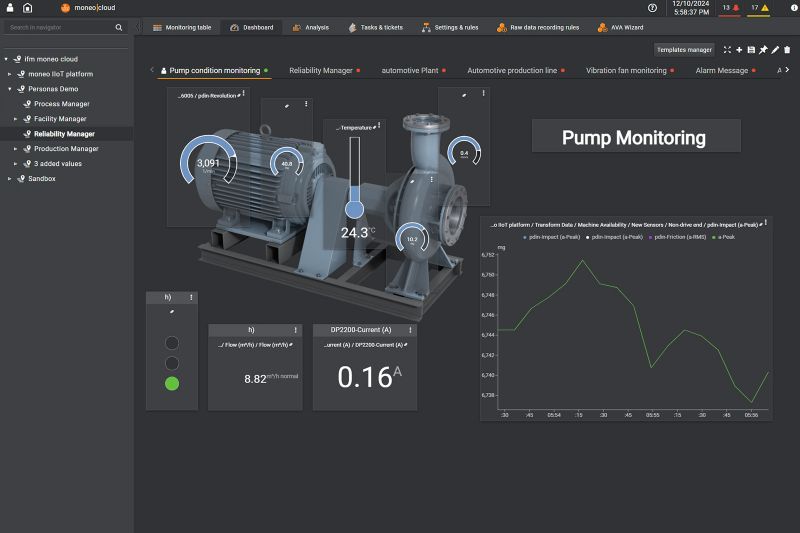Click the pencil edit dashboard icon

pos(775,49)
